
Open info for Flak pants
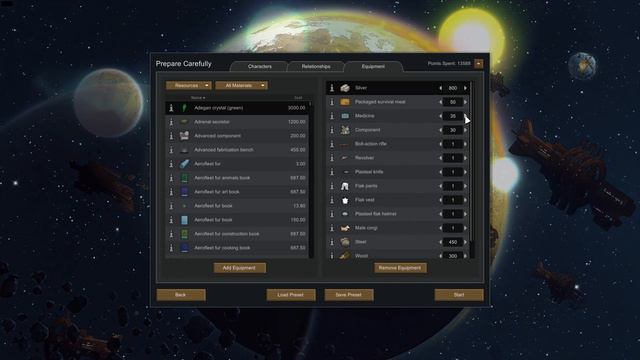pyautogui.click(x=332, y=186)
